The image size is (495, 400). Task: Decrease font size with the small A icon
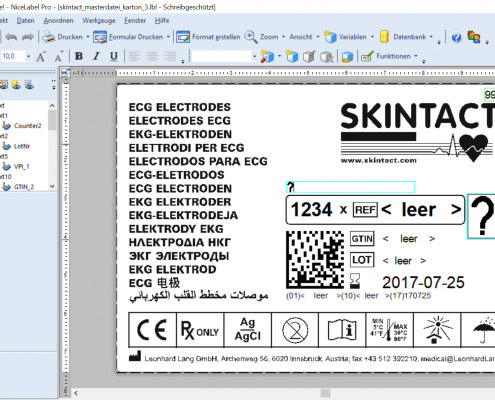[x=58, y=57]
